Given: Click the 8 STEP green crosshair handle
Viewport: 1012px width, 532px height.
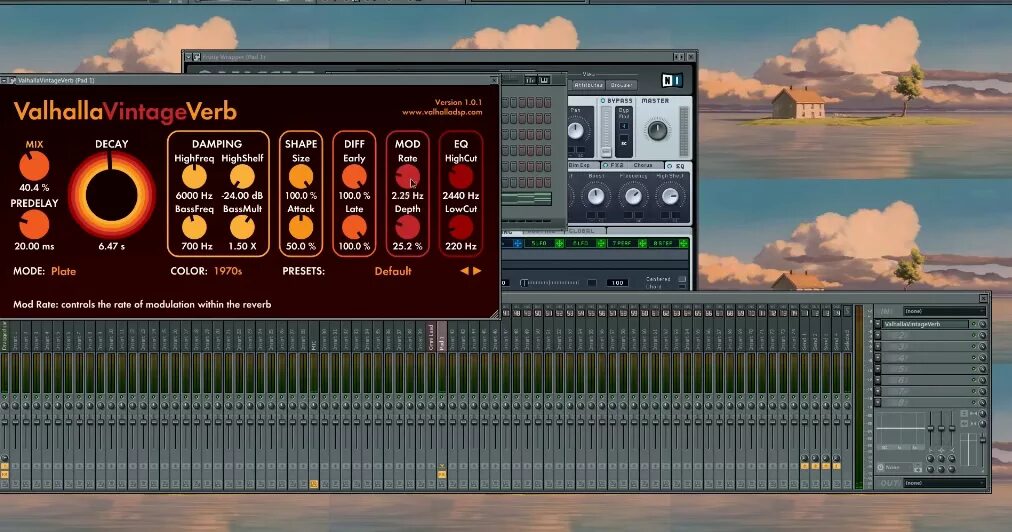Looking at the screenshot, I should (x=683, y=243).
